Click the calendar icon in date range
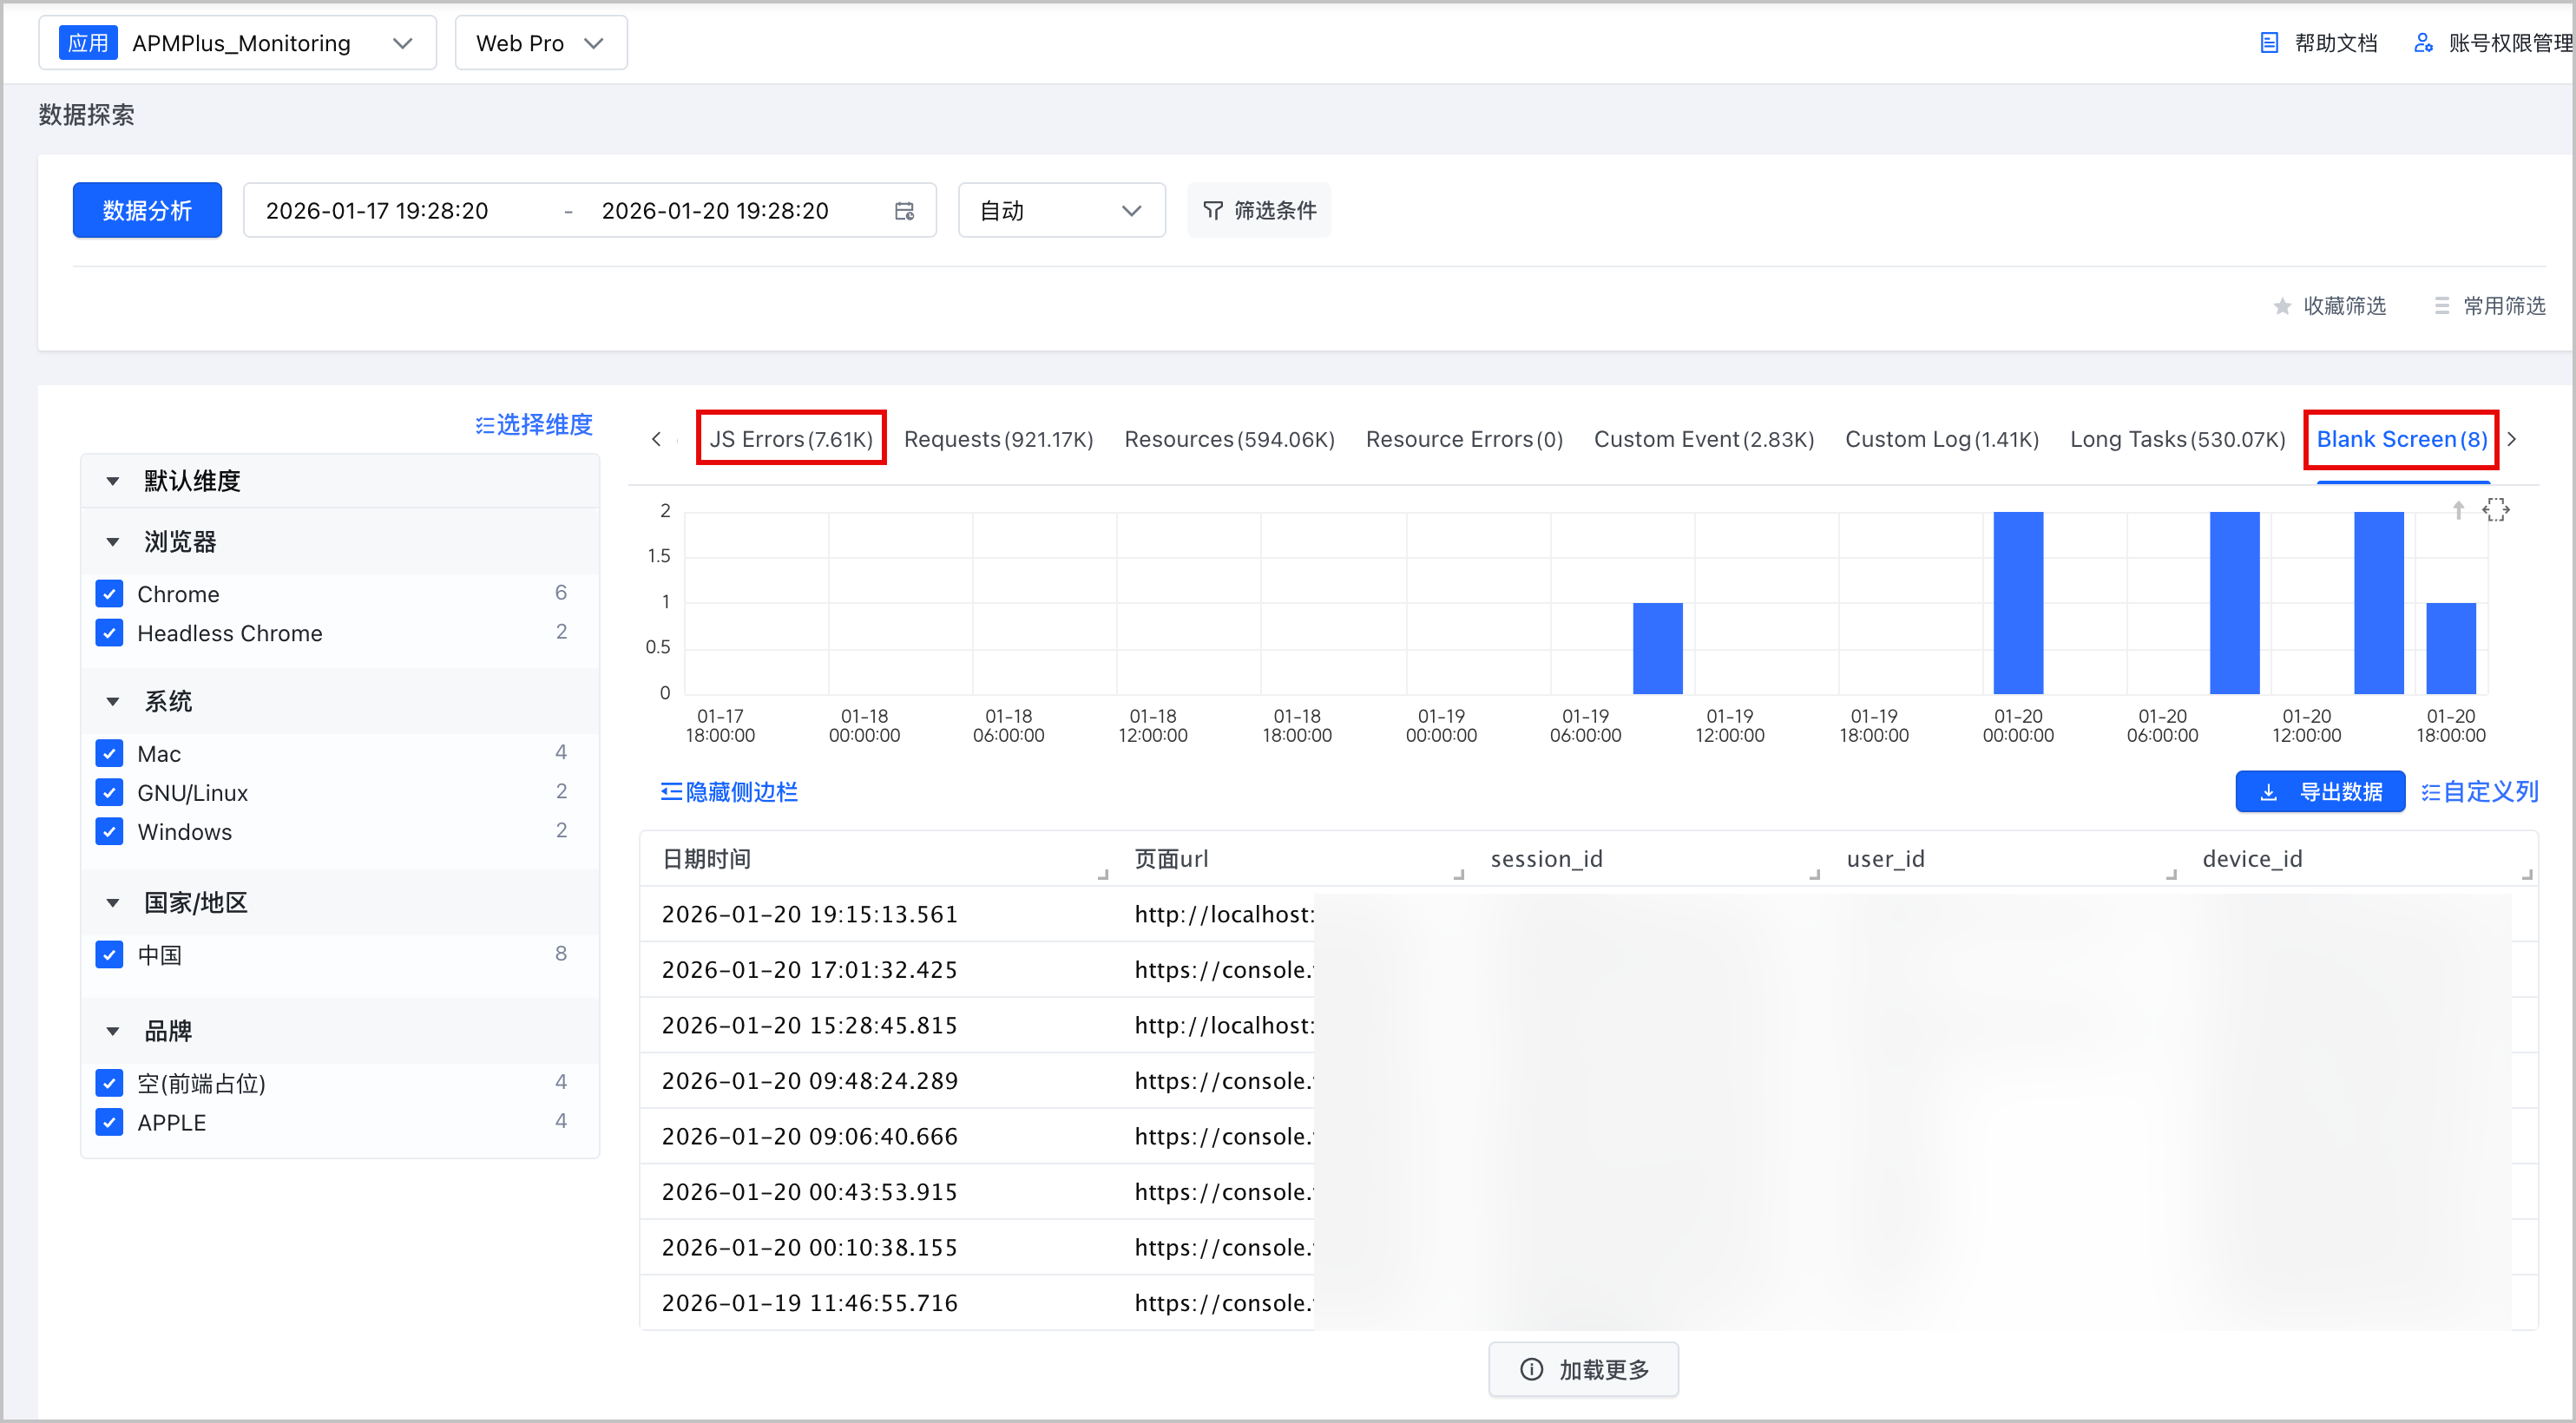Image resolution: width=2576 pixels, height=1423 pixels. 904,211
